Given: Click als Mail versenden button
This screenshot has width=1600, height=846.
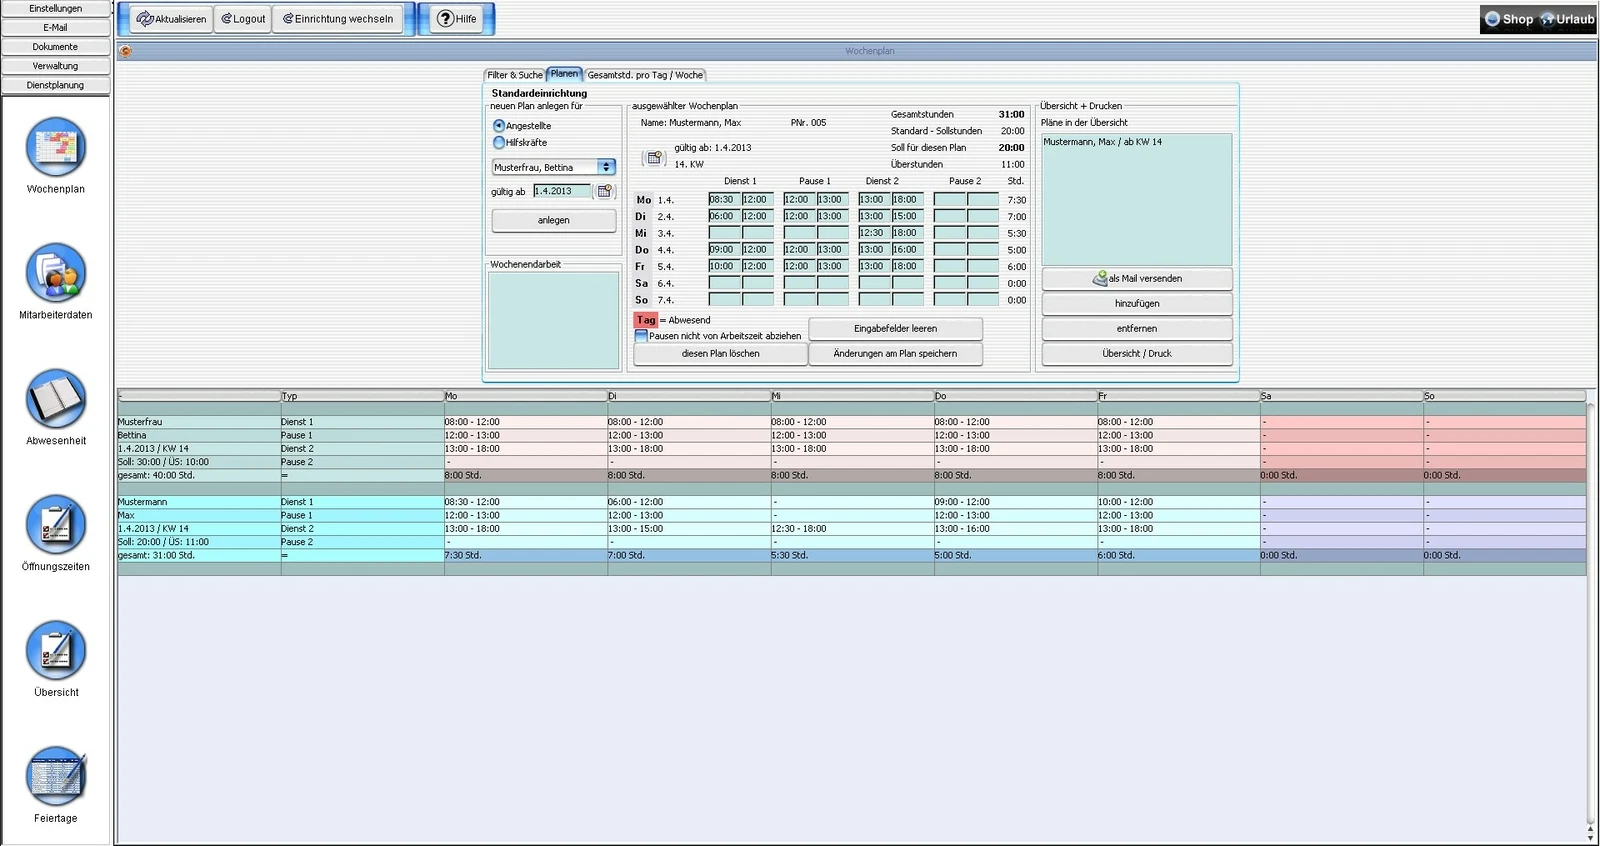Looking at the screenshot, I should tap(1137, 279).
